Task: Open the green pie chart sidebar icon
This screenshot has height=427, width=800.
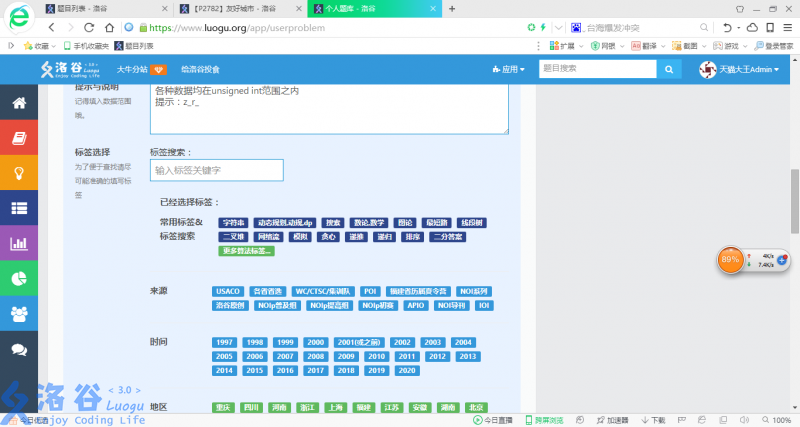Action: pyautogui.click(x=18, y=278)
